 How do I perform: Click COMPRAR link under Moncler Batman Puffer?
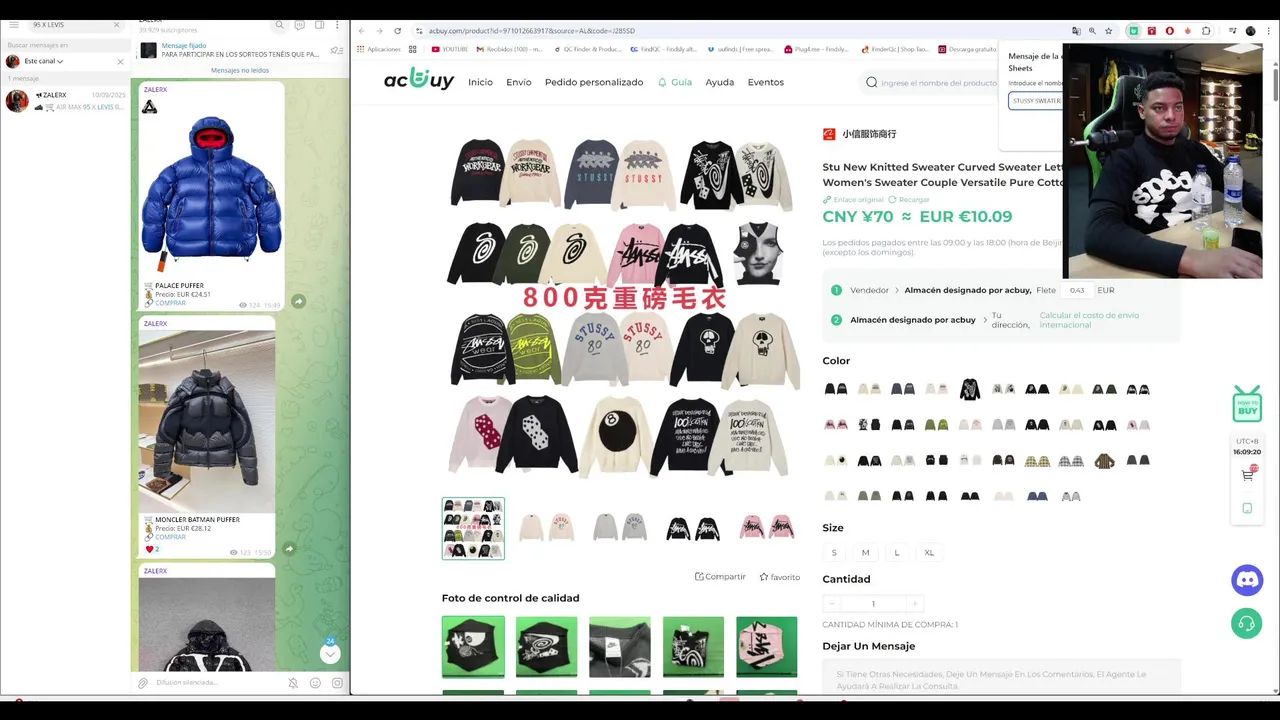click(x=170, y=537)
